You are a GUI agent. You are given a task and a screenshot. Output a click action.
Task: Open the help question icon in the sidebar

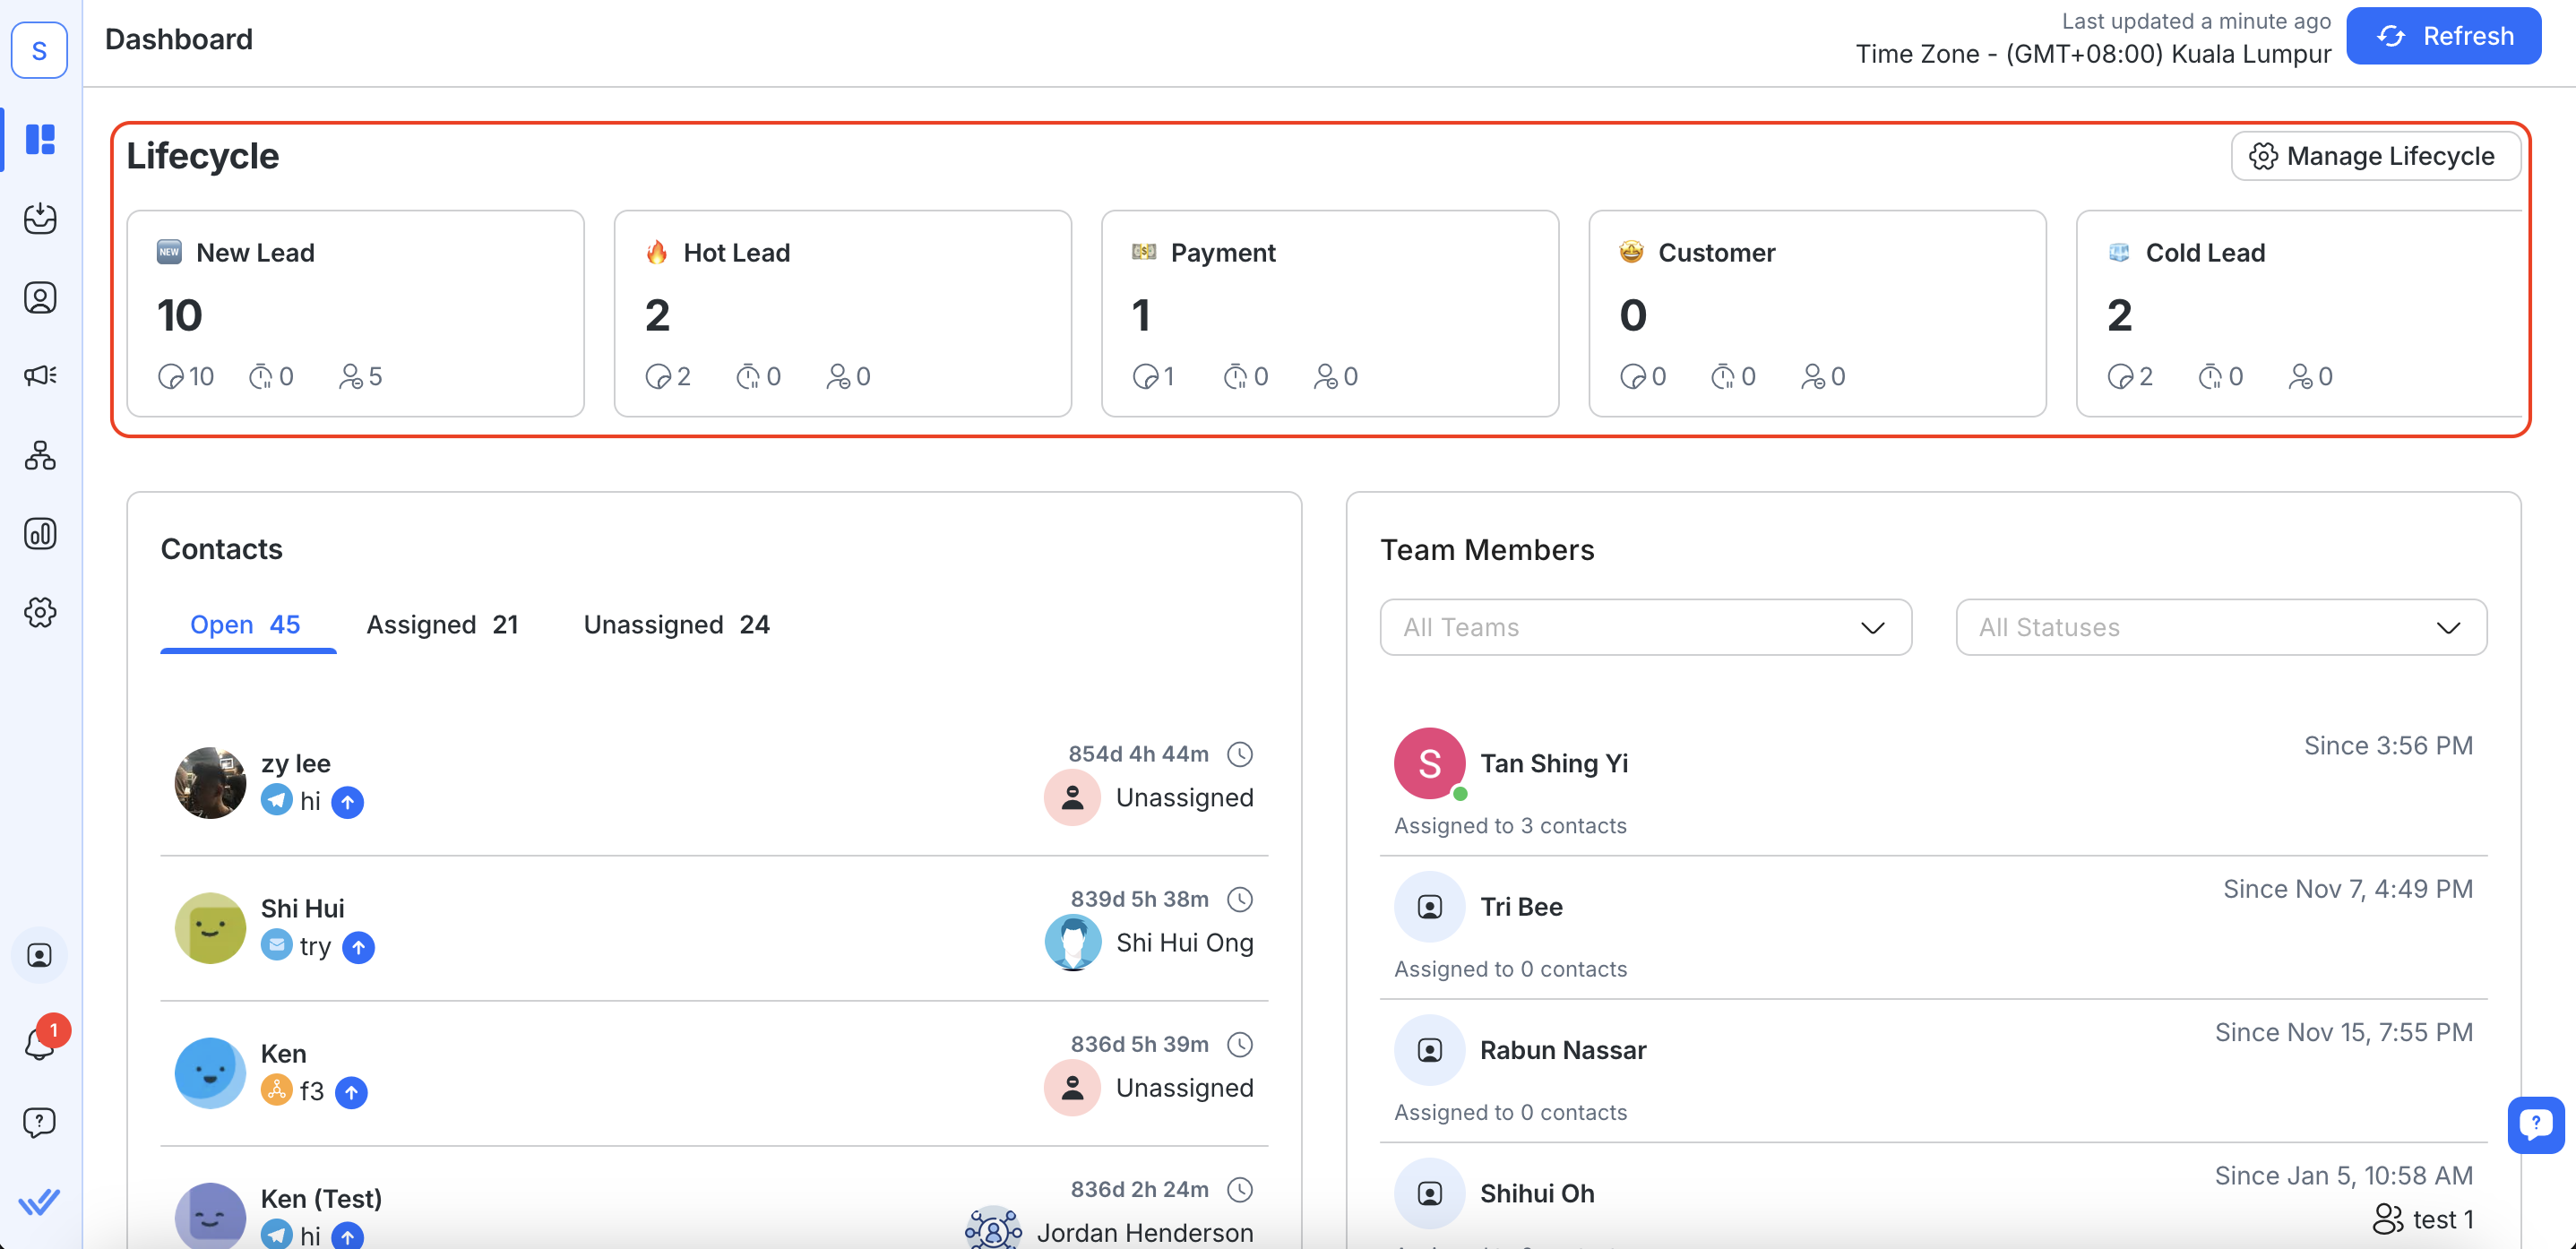click(x=40, y=1122)
